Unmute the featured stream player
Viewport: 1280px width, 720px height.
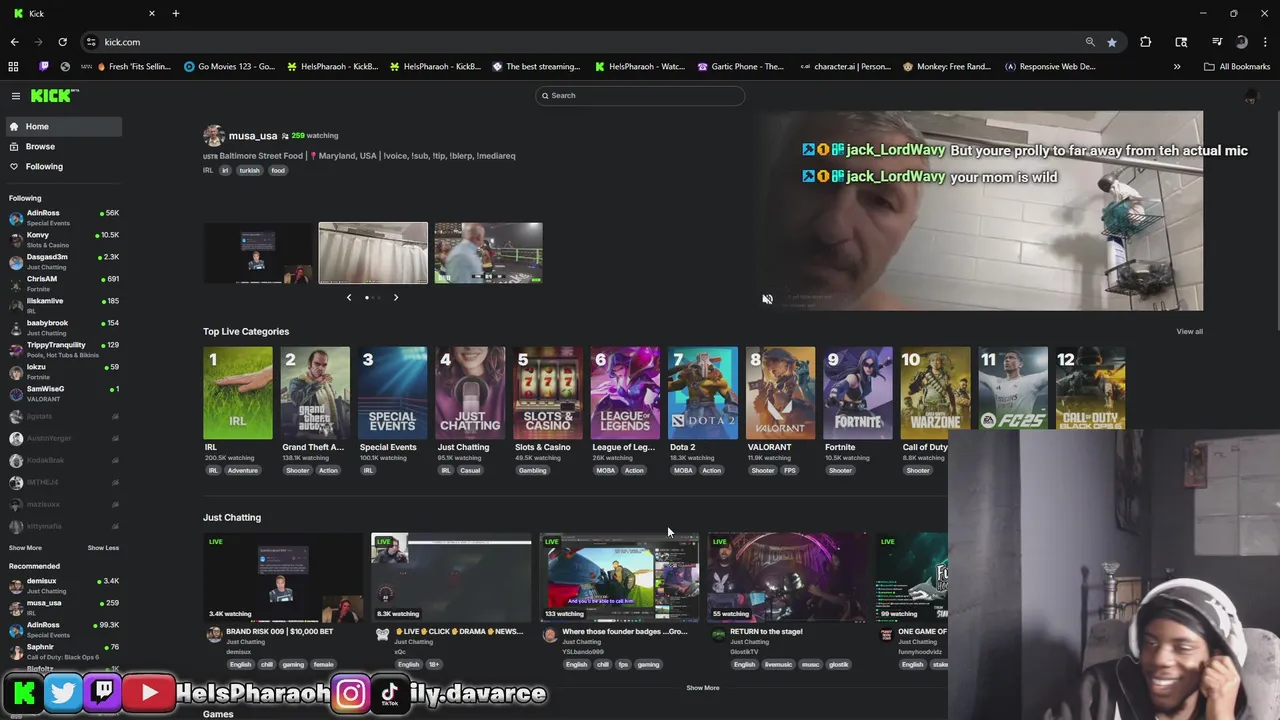point(767,299)
